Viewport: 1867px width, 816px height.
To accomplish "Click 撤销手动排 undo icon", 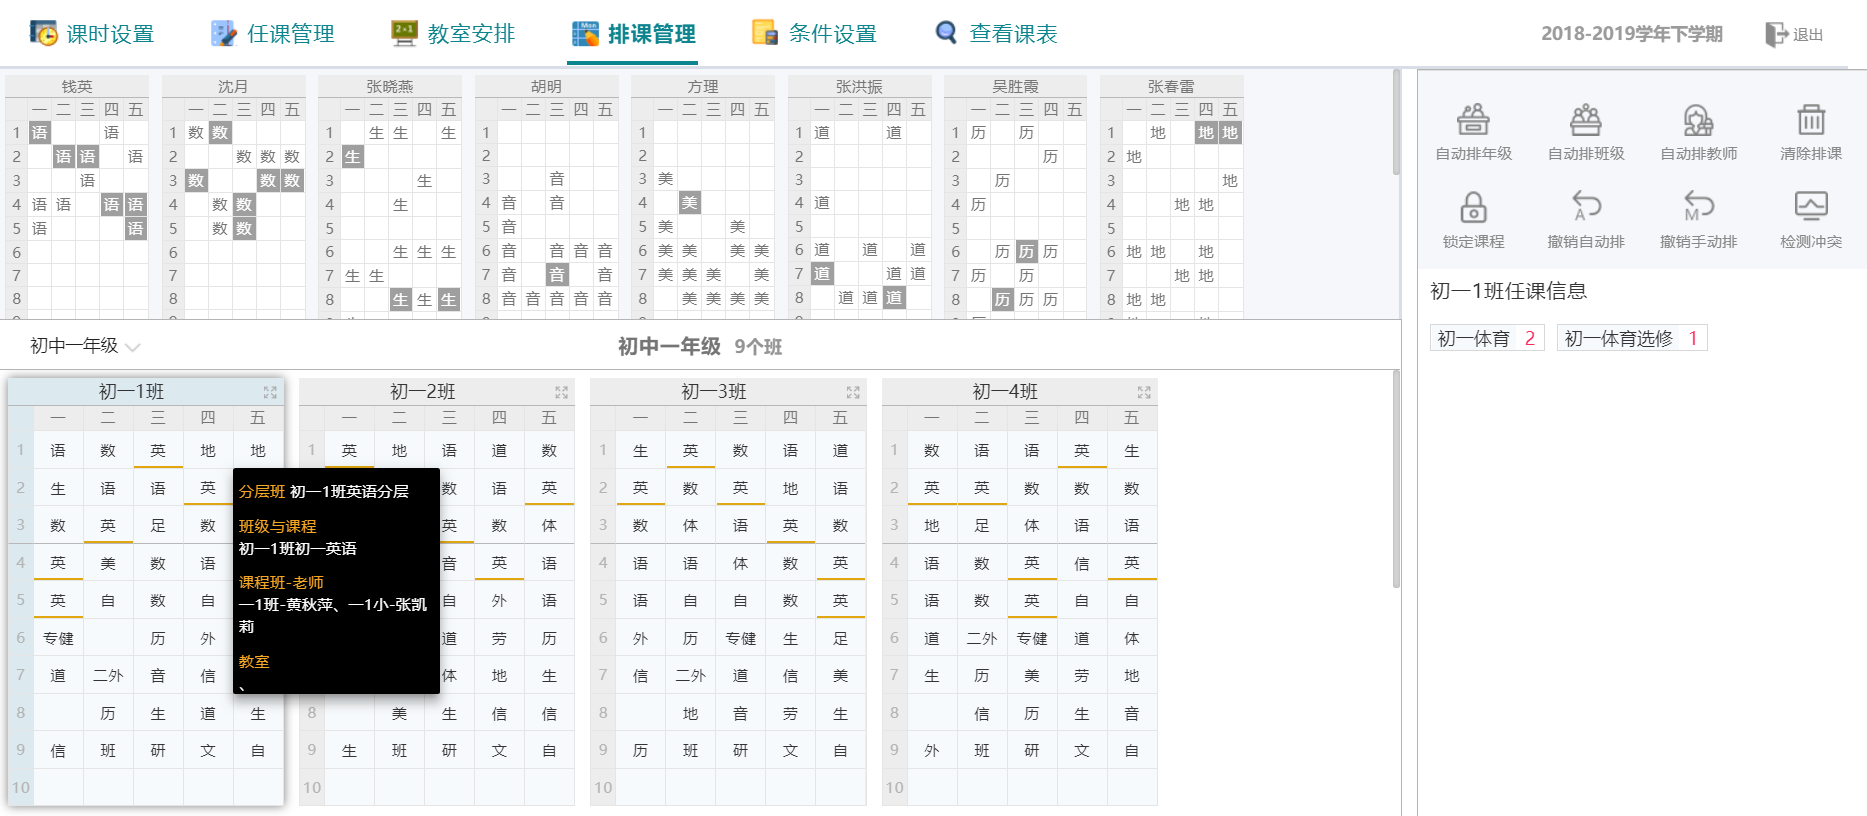I will click(x=1698, y=206).
